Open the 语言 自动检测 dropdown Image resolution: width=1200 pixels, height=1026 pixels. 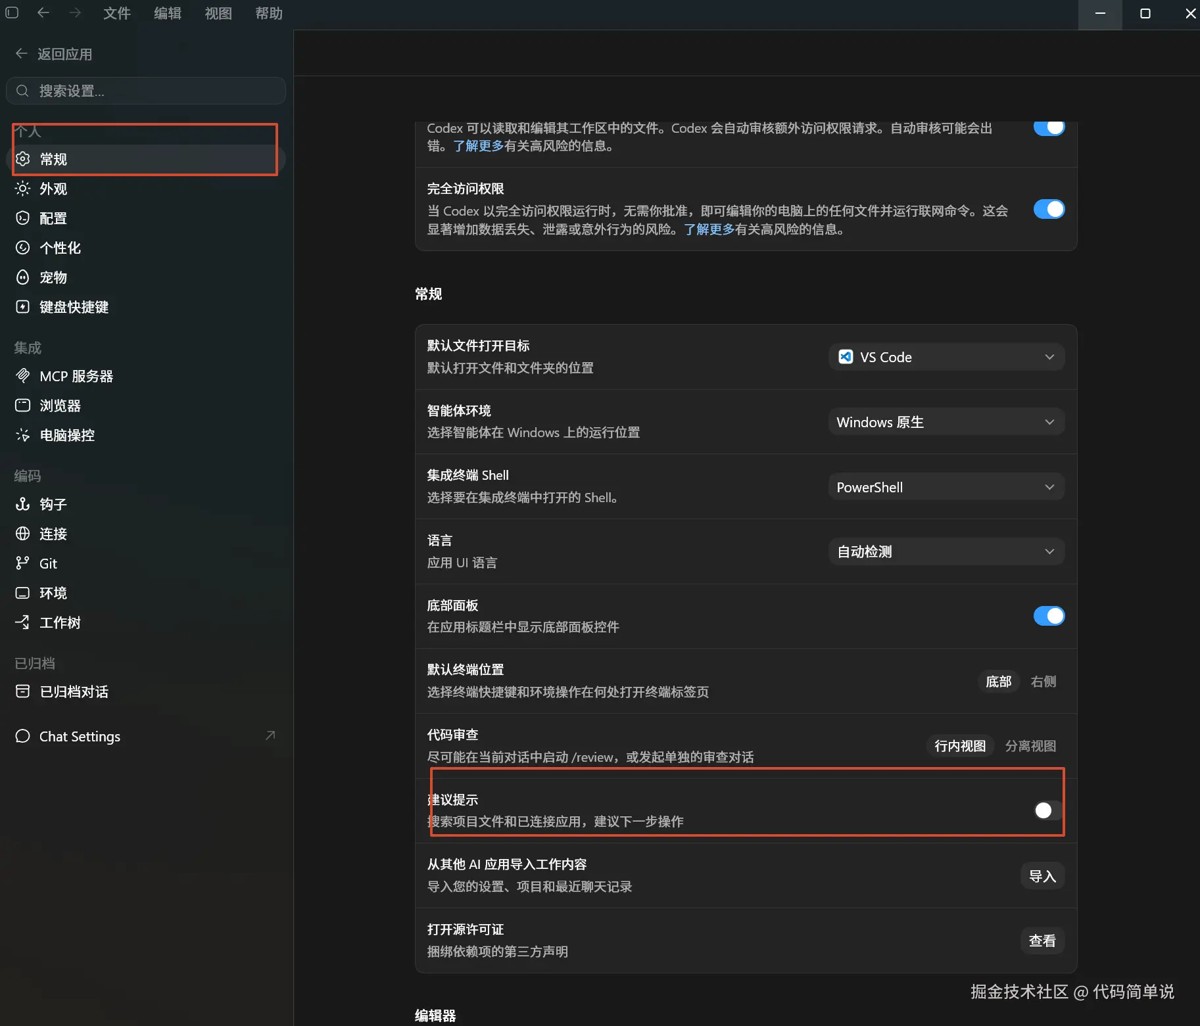pyautogui.click(x=946, y=551)
